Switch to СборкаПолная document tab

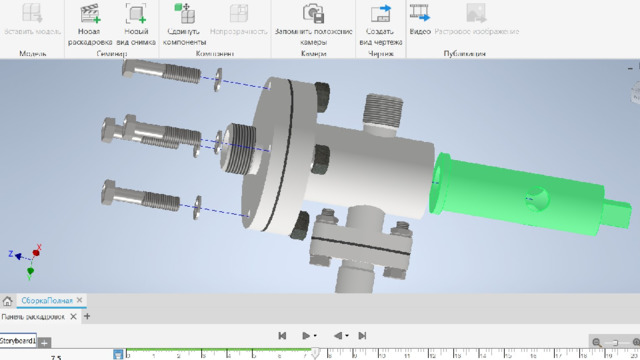pyautogui.click(x=47, y=300)
